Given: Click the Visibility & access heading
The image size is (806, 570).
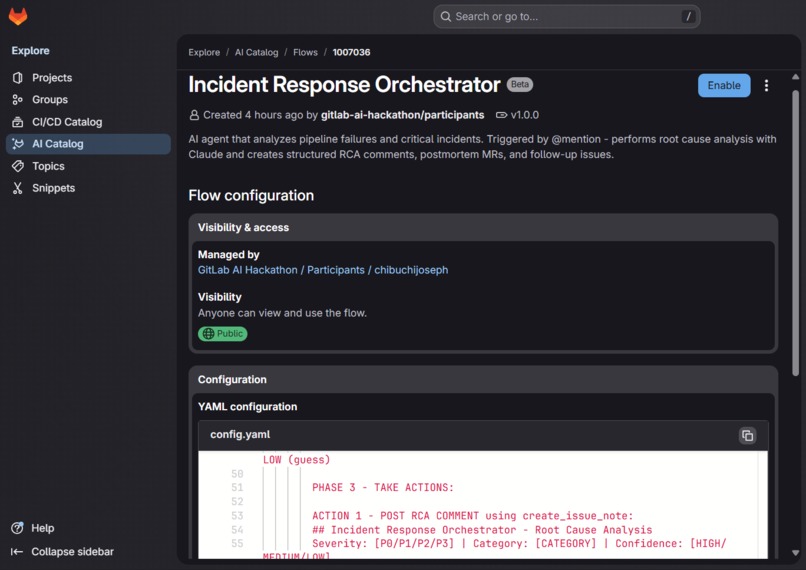Looking at the screenshot, I should pos(243,227).
